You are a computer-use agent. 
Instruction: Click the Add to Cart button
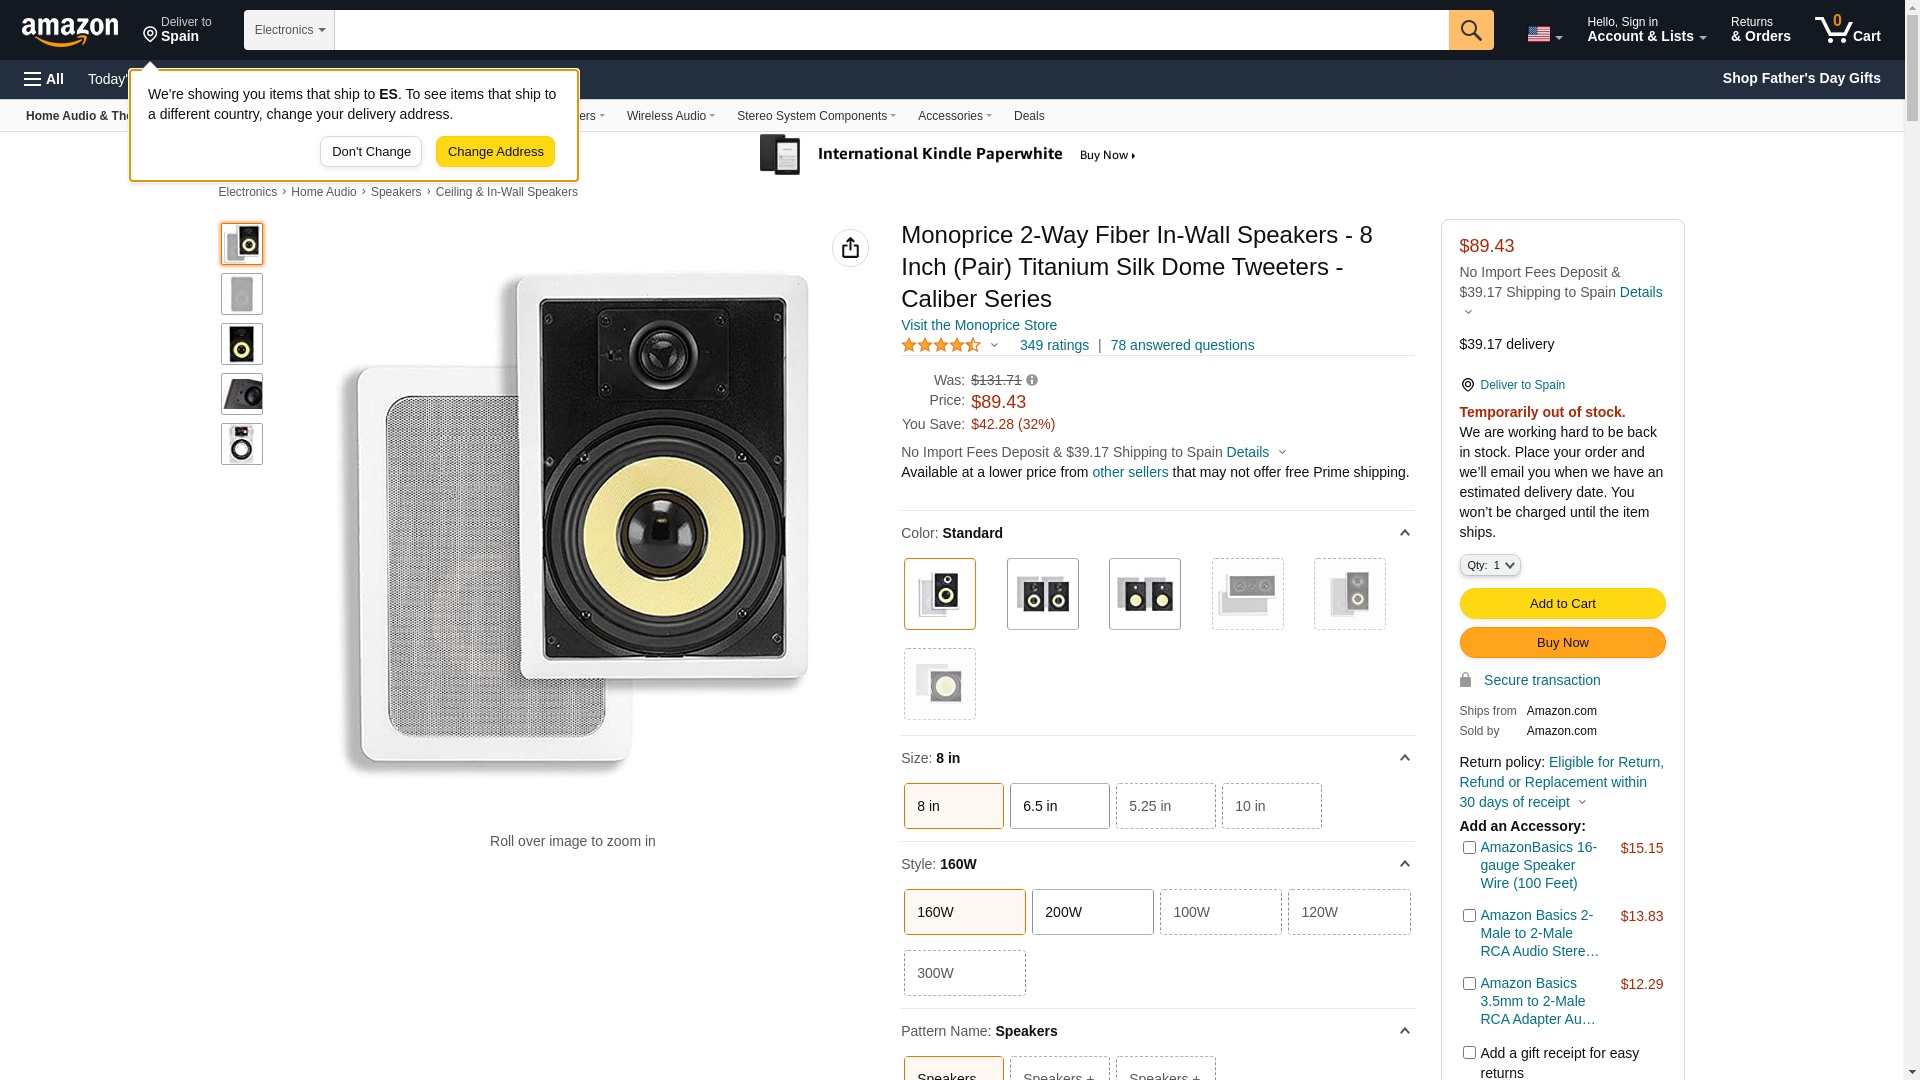pyautogui.click(x=1562, y=604)
